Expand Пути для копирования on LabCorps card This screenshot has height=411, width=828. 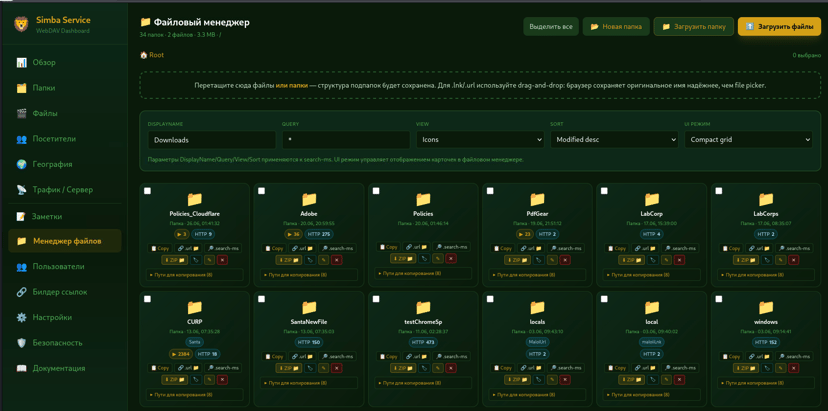coord(766,275)
